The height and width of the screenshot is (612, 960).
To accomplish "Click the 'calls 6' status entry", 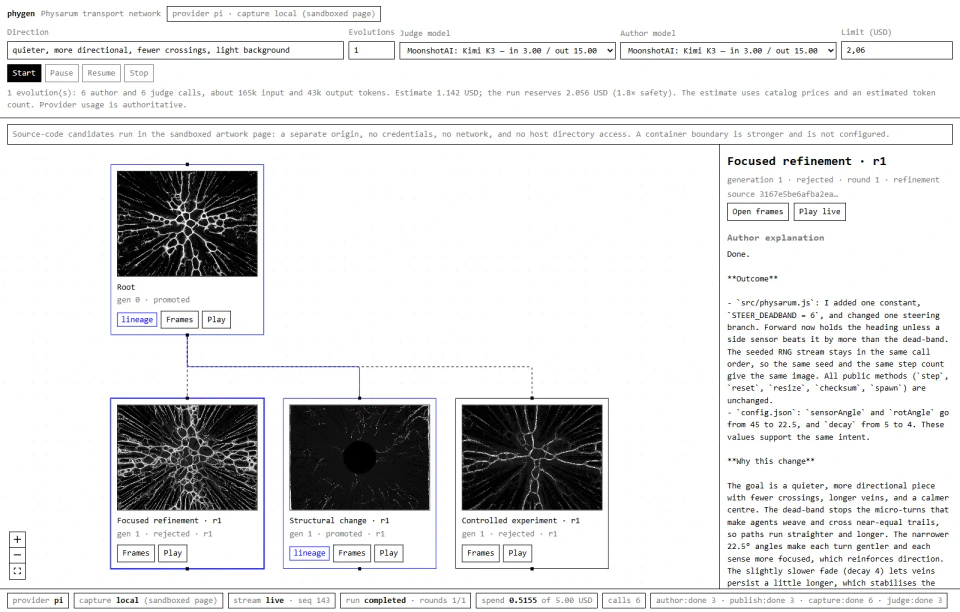I will 624,600.
